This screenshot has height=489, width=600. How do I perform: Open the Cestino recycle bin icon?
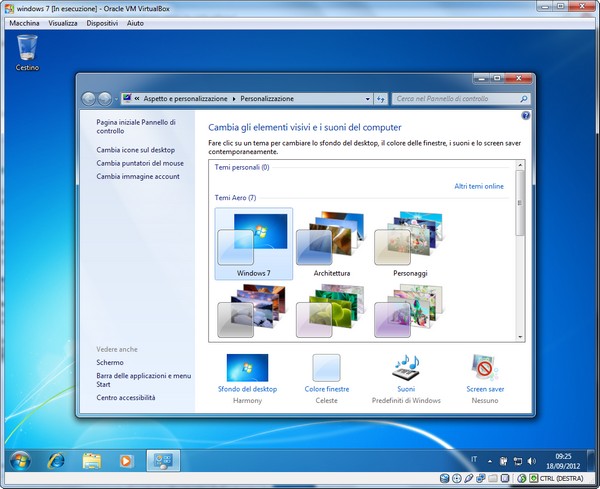[x=27, y=52]
